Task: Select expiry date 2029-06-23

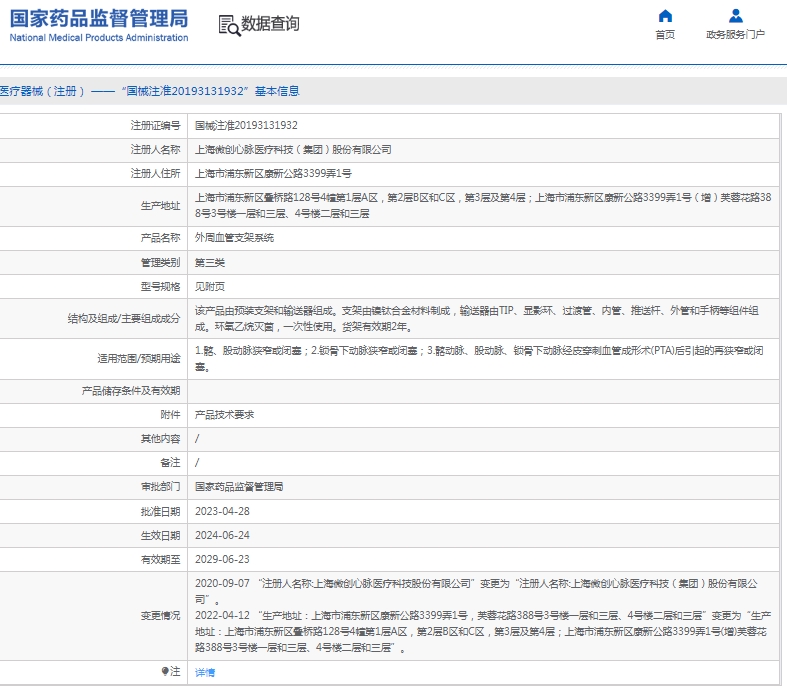Action: tap(222, 560)
